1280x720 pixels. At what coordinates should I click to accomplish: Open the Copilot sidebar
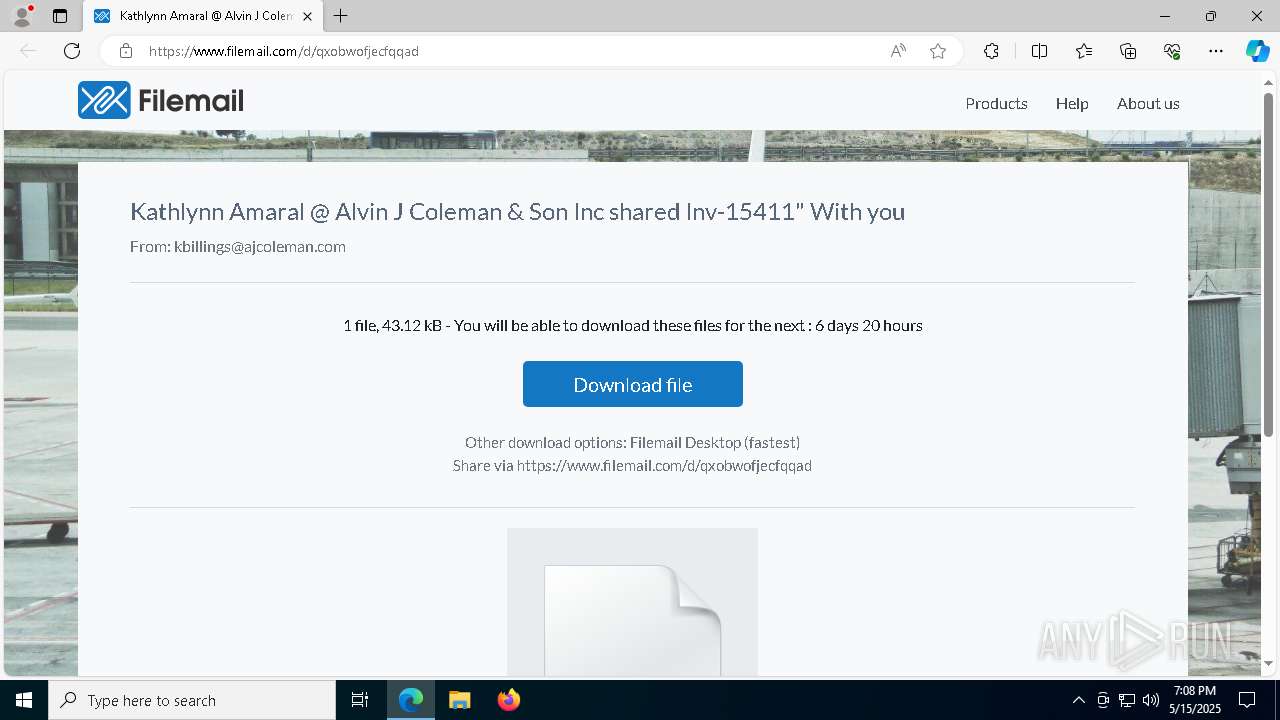(1257, 51)
